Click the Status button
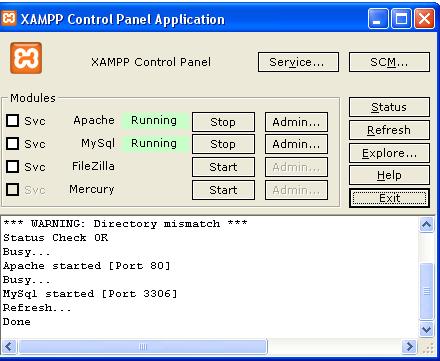The width and height of the screenshot is (440, 361). click(389, 107)
